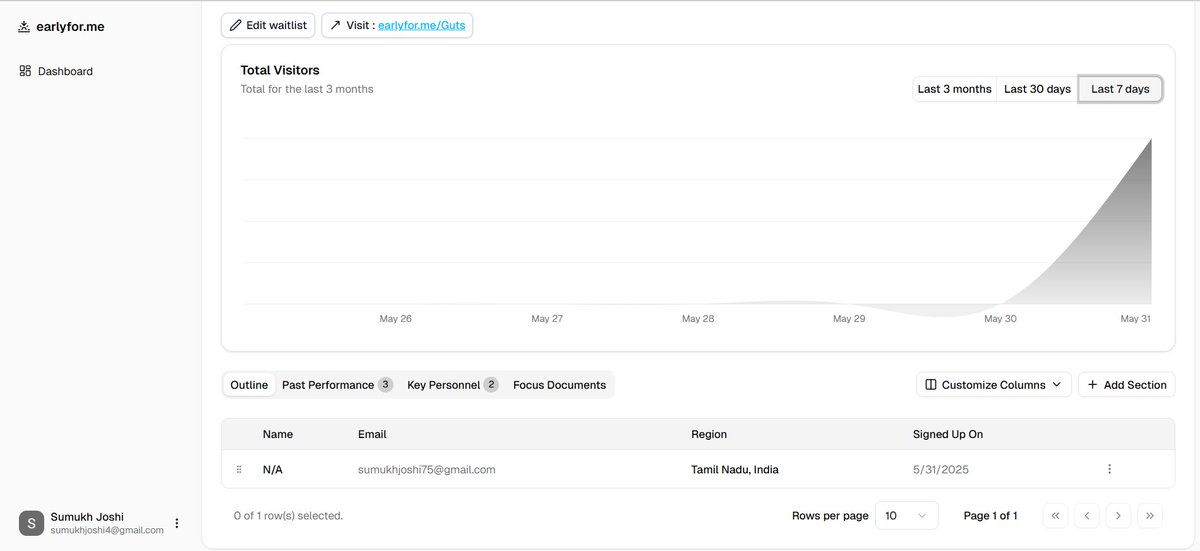Switch to the Focus Documents tab
Screen dimensions: 1200x551
click(559, 385)
